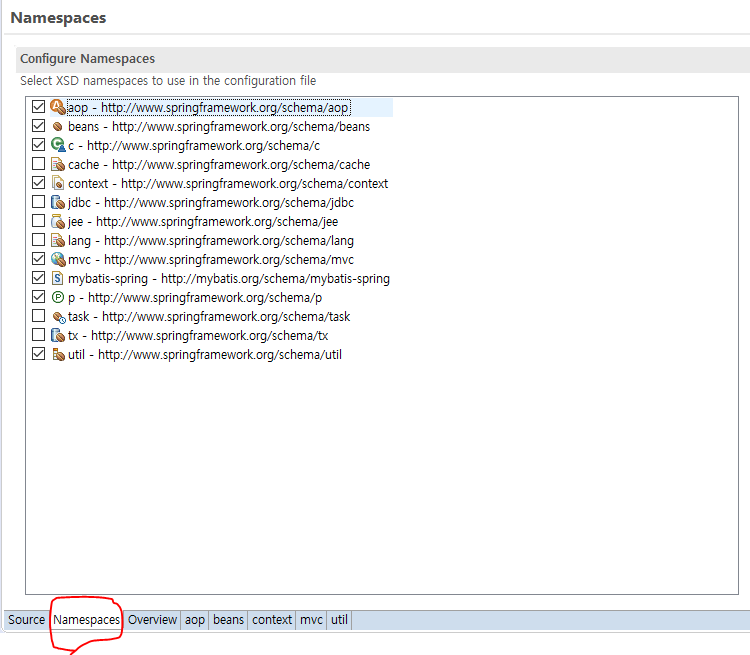Click the p namespace icon
Screen dimensions: 750x655
click(58, 298)
